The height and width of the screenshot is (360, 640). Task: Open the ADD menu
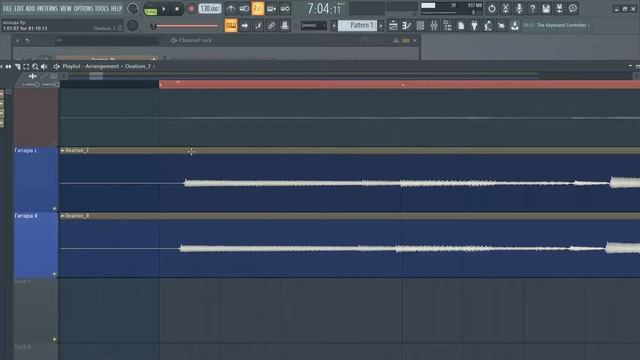pos(30,8)
